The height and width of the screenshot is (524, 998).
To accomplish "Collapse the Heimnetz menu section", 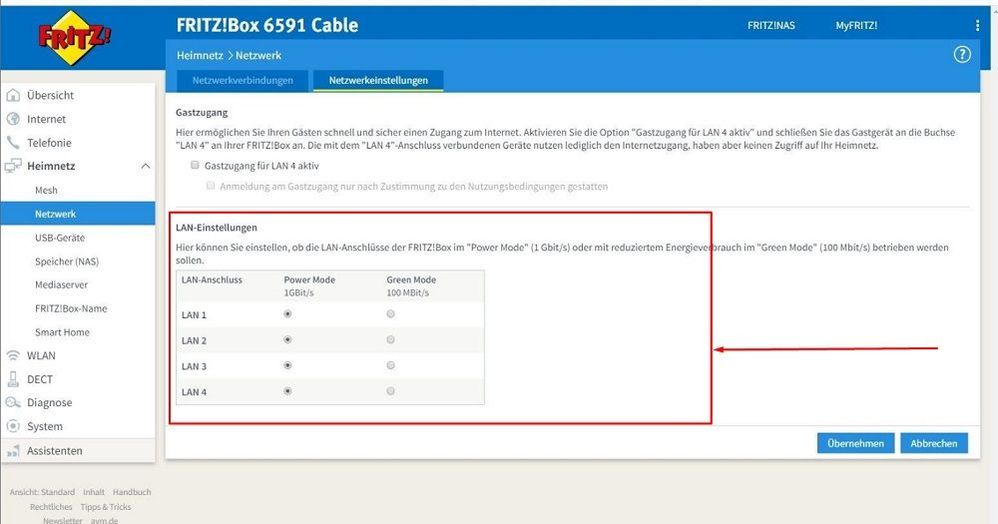I will click(145, 166).
